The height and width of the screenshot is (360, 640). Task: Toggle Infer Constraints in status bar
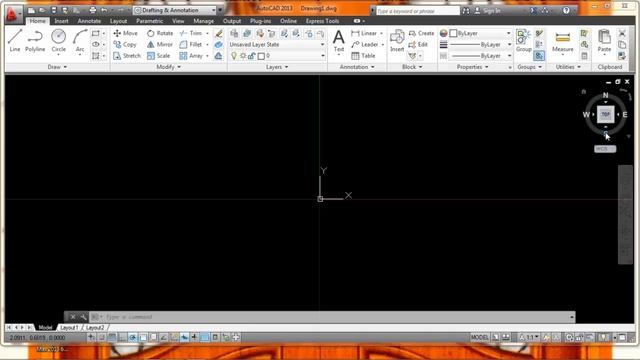(91, 338)
